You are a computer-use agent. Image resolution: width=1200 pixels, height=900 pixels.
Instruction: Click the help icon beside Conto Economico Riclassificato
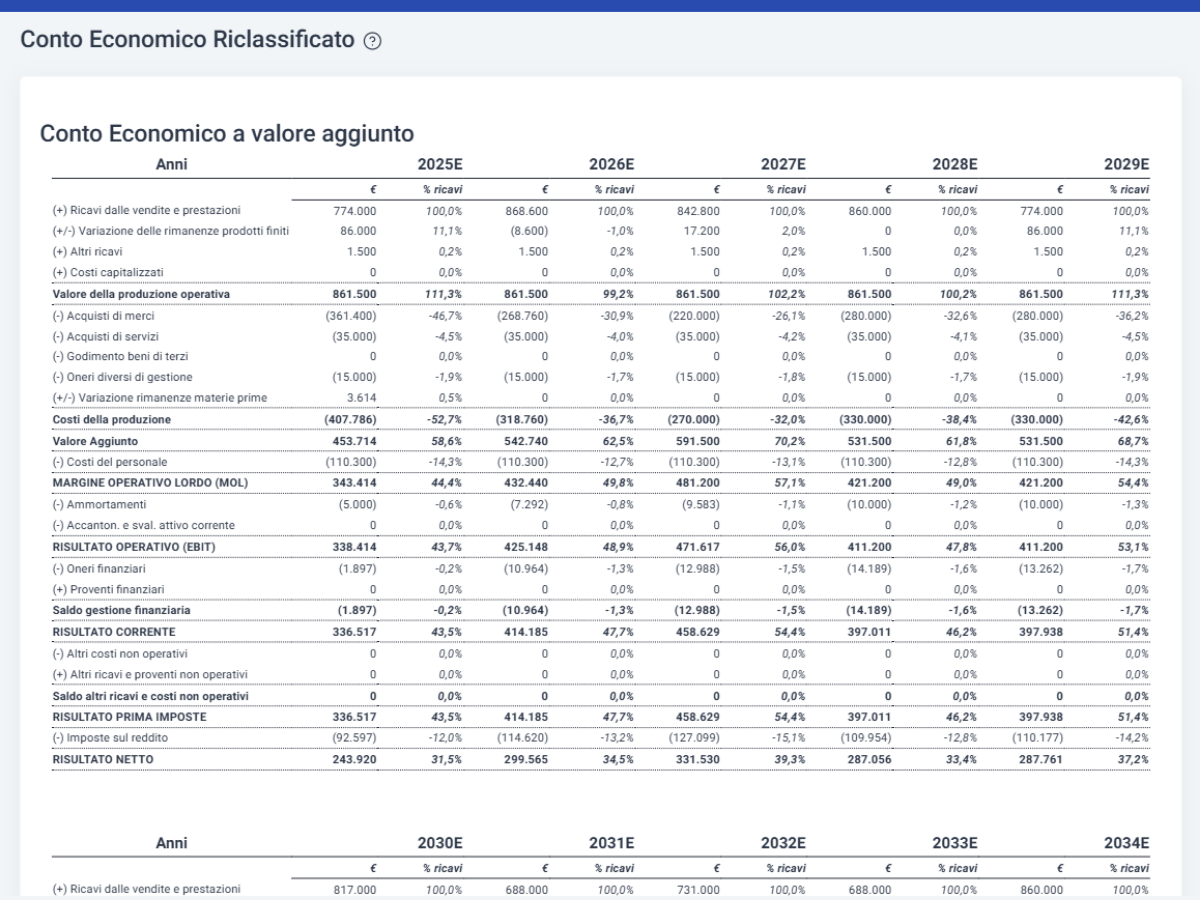point(372,41)
